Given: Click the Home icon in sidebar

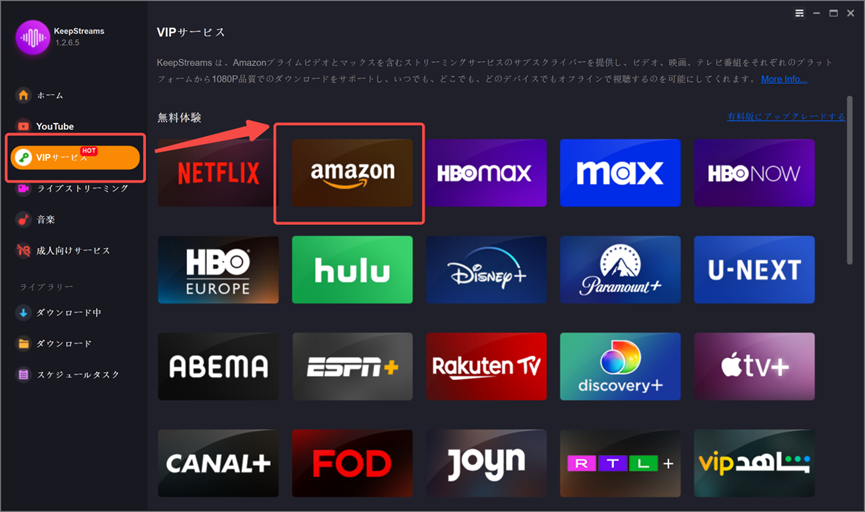Looking at the screenshot, I should tap(23, 95).
